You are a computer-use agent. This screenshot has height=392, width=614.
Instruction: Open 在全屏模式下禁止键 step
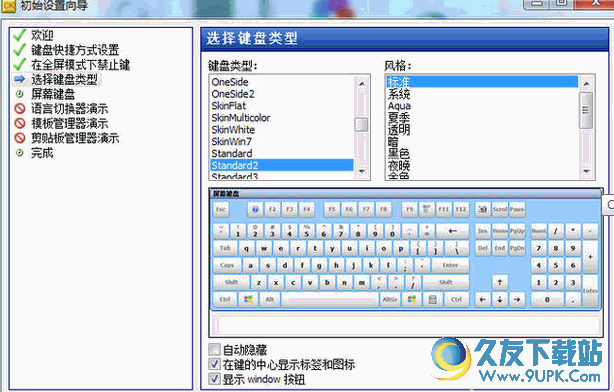pyautogui.click(x=81, y=65)
